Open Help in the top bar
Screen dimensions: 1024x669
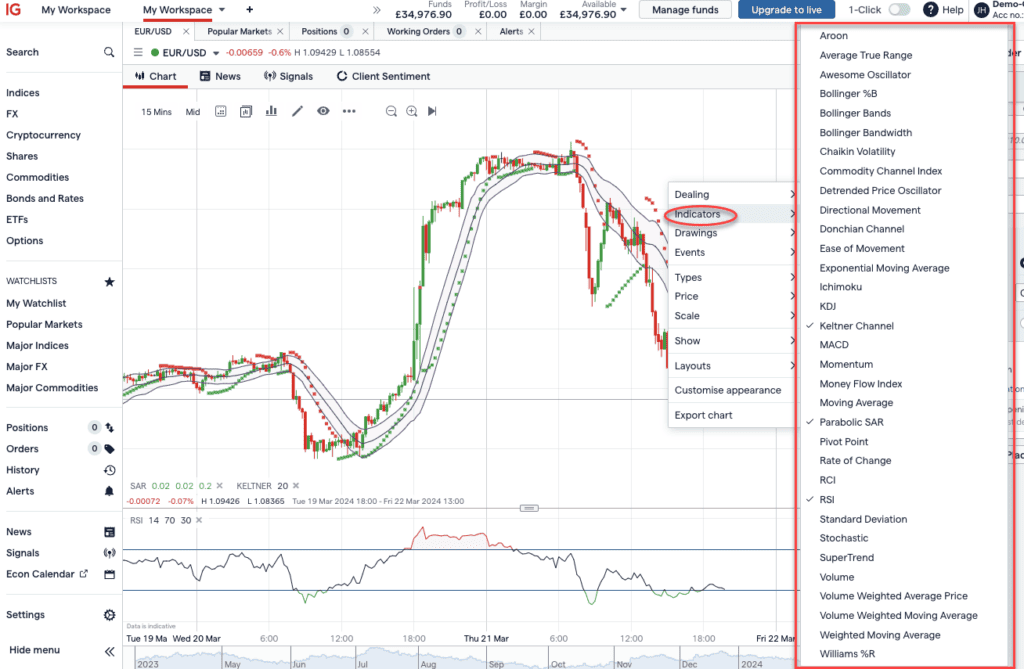coord(944,10)
